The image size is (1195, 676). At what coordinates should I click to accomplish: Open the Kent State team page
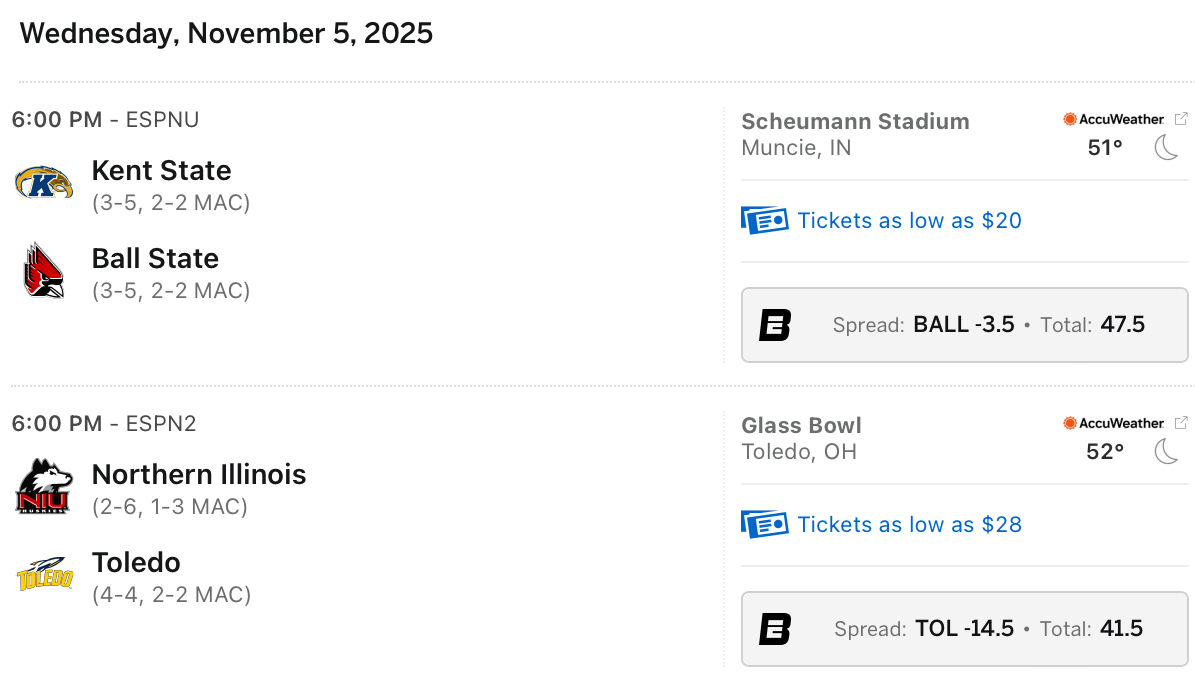pyautogui.click(x=161, y=170)
